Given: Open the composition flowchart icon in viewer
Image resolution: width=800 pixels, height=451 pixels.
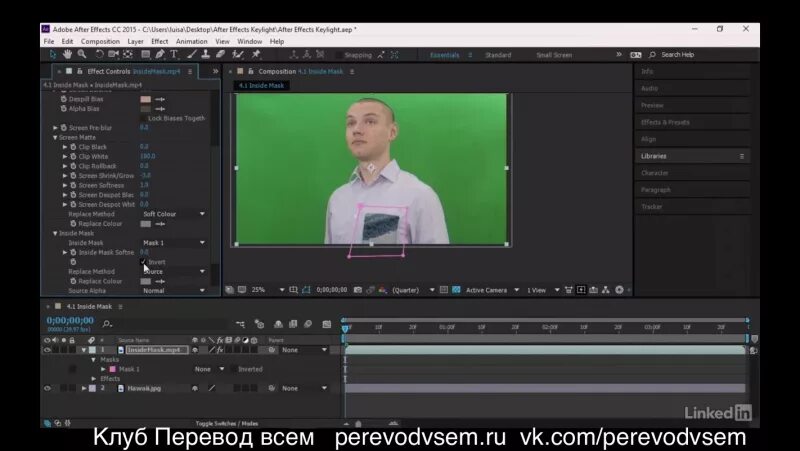Looking at the screenshot, I should click(606, 290).
